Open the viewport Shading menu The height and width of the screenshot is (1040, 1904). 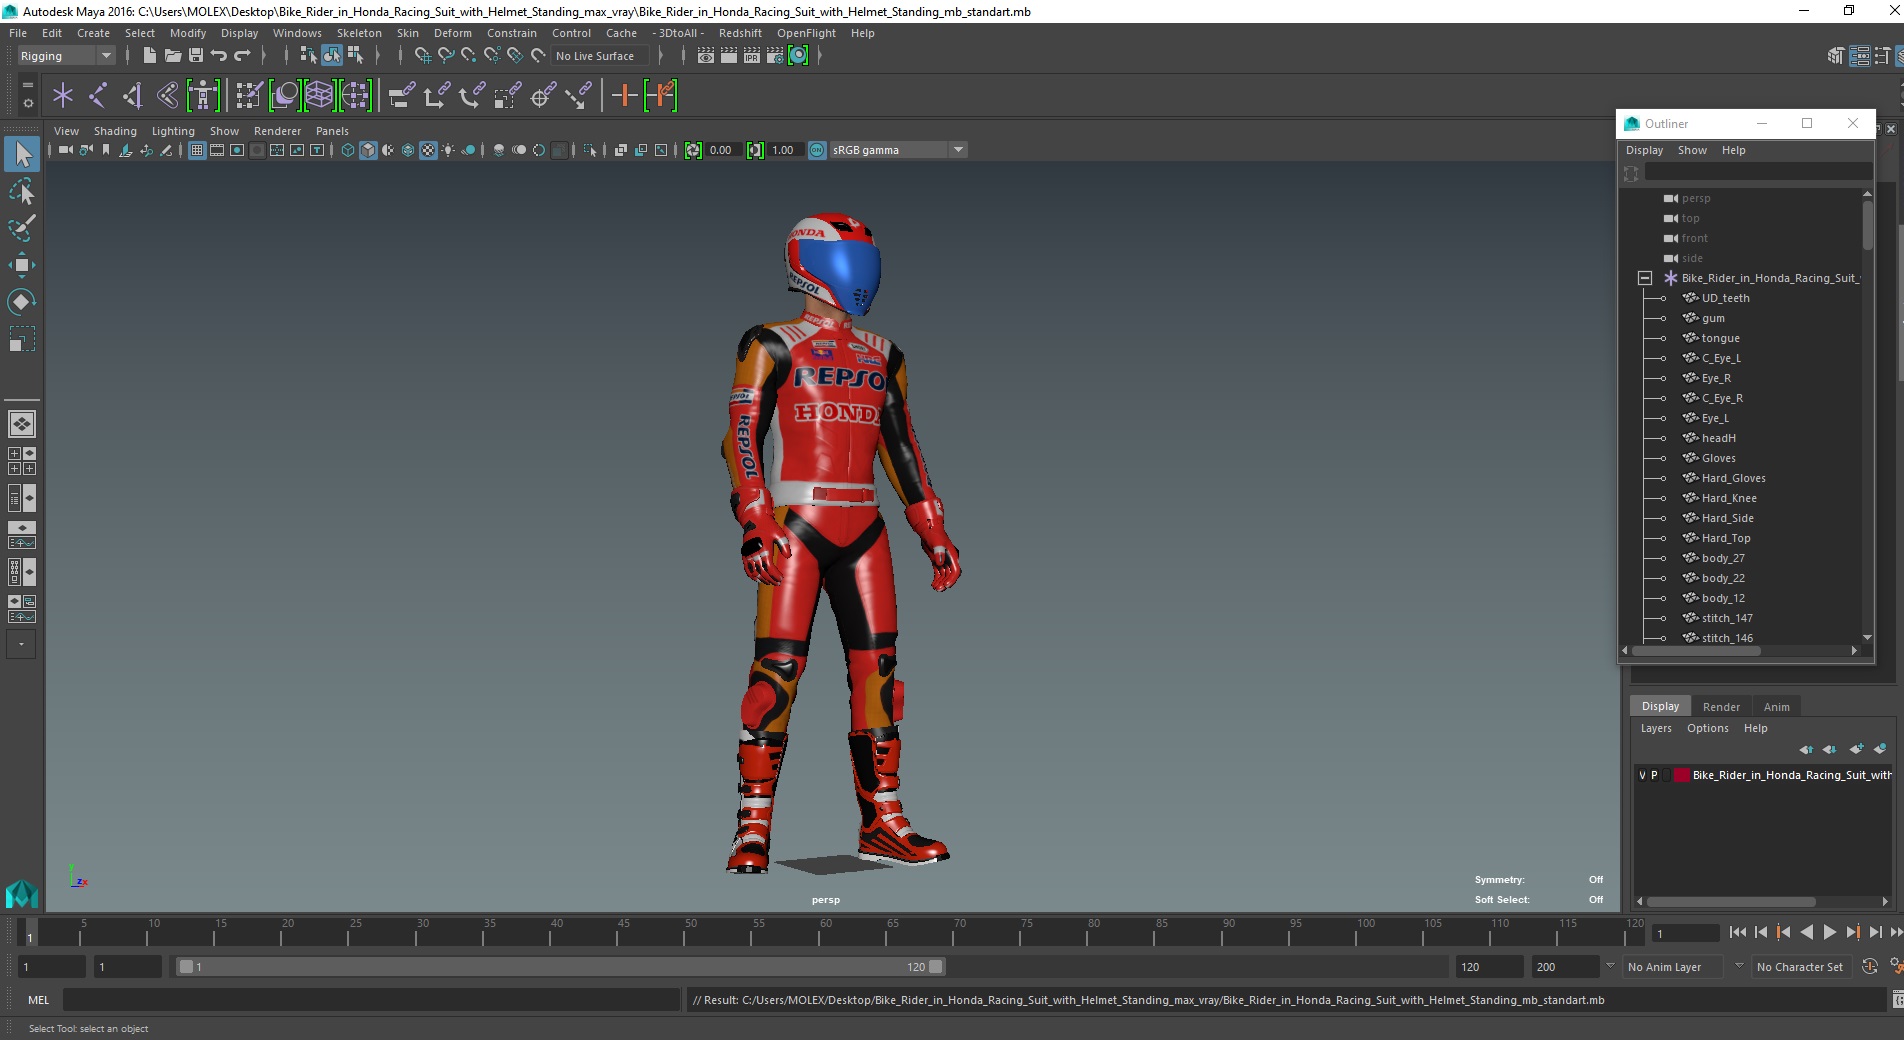(x=115, y=131)
